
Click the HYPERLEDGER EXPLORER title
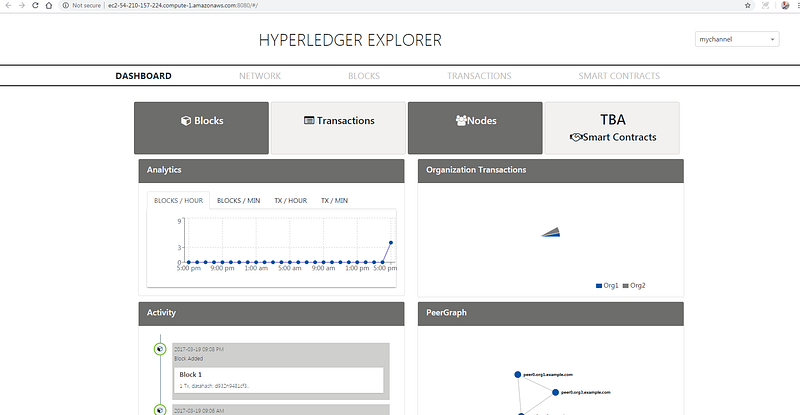tap(350, 40)
